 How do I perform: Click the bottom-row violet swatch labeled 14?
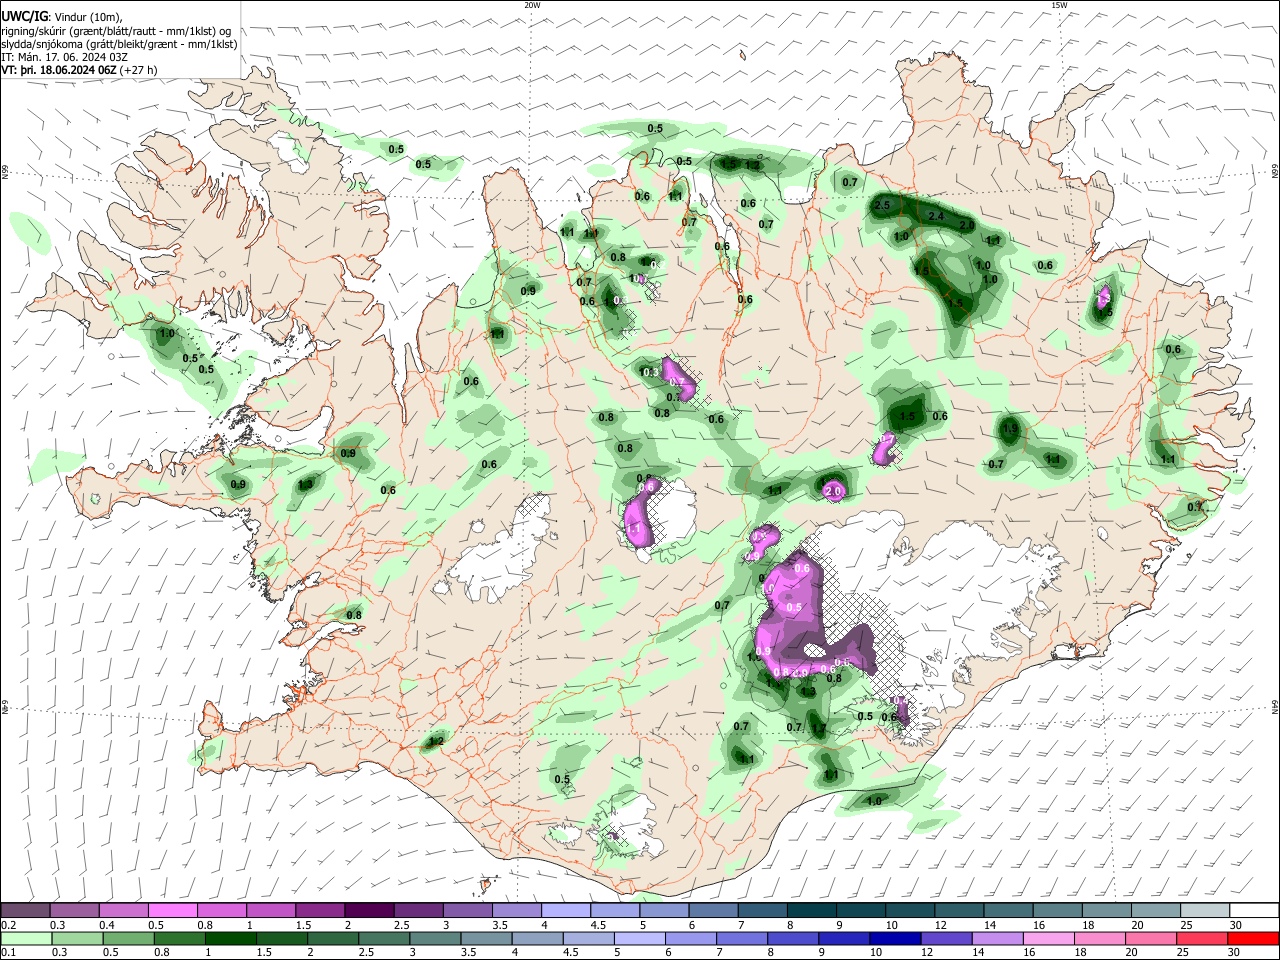pos(998,938)
